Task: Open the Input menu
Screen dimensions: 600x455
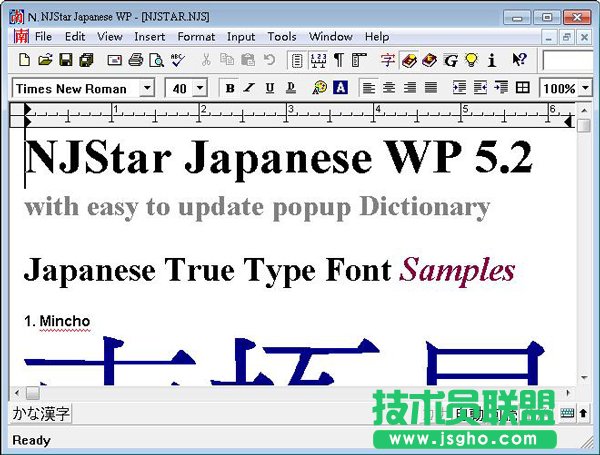Action: point(241,37)
